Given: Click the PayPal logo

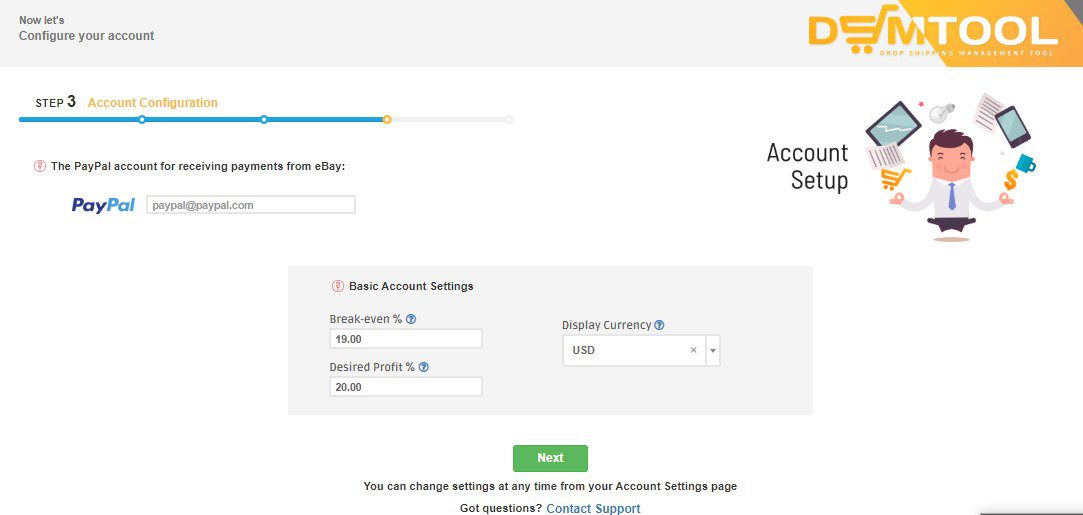Looking at the screenshot, I should 104,205.
